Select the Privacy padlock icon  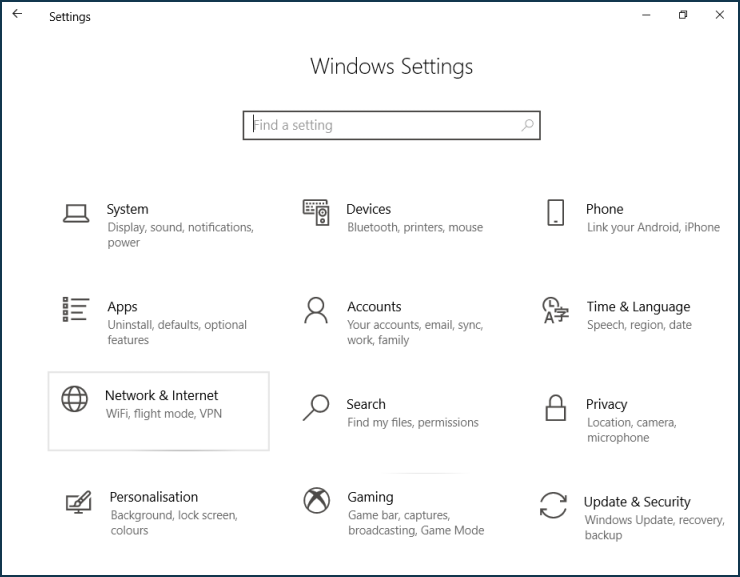point(555,408)
